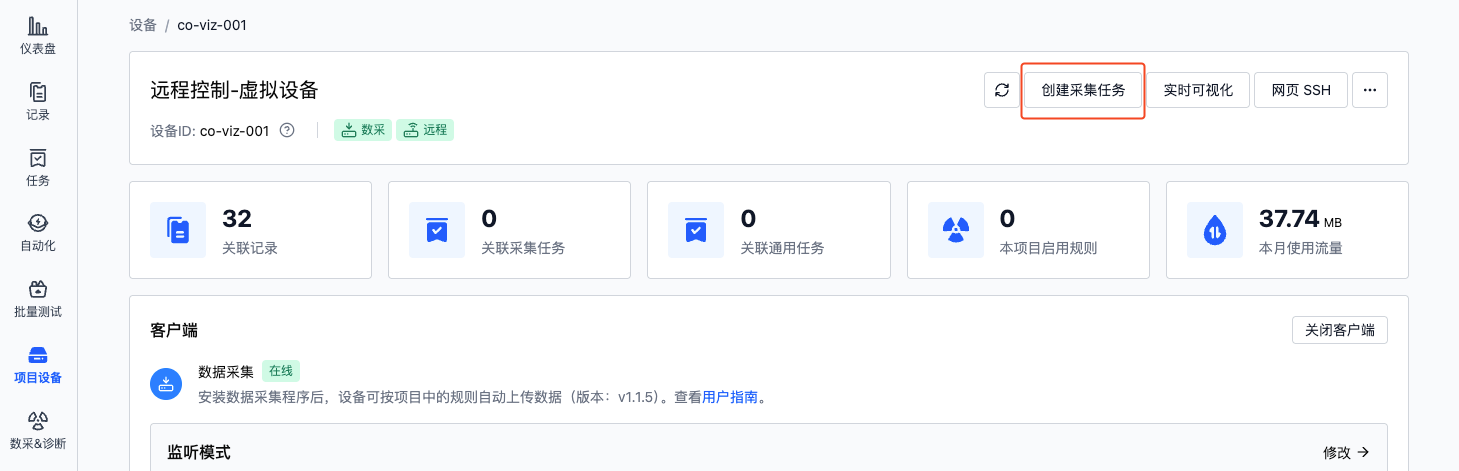Image resolution: width=1459 pixels, height=471 pixels.
Task: Open the 关联记录 32 stat card
Action: (250, 230)
